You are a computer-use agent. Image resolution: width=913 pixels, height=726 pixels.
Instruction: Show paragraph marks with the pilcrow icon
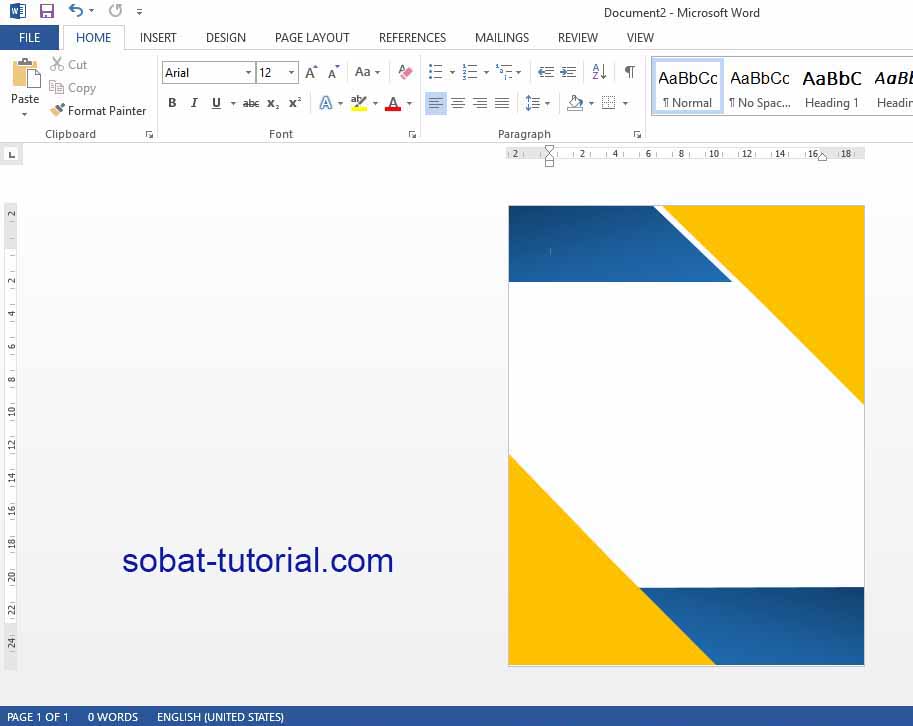(x=629, y=72)
